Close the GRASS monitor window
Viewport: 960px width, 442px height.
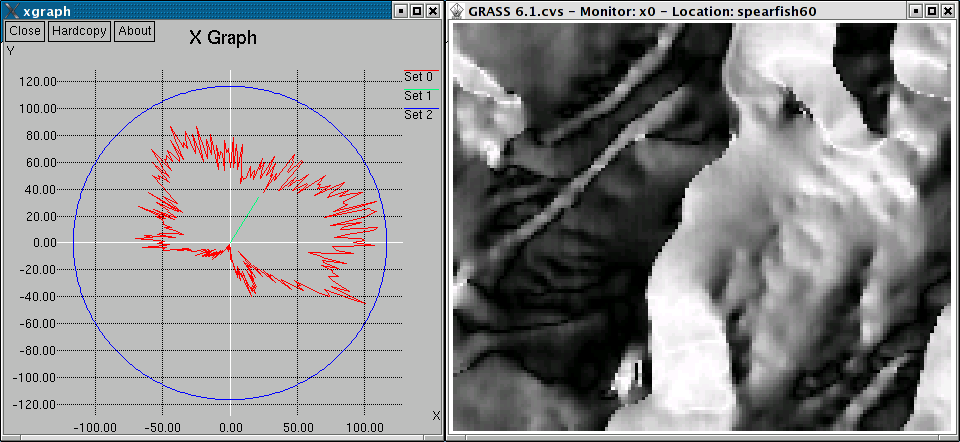(x=947, y=11)
